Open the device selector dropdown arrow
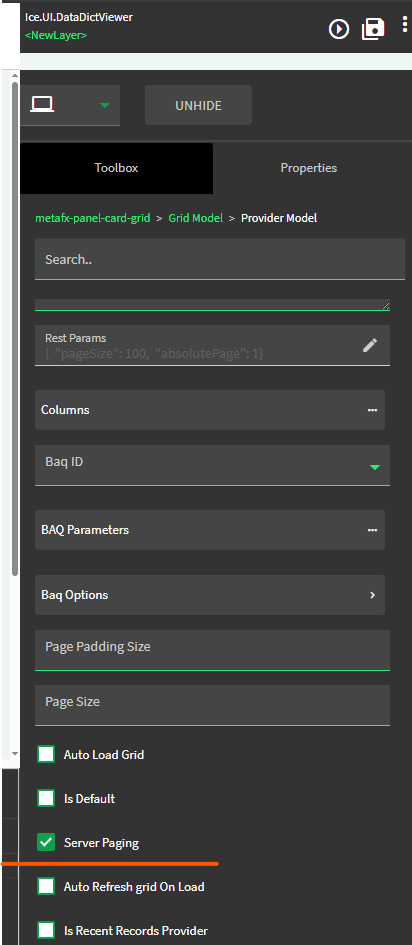Viewport: 412px width, 945px height. (x=105, y=105)
